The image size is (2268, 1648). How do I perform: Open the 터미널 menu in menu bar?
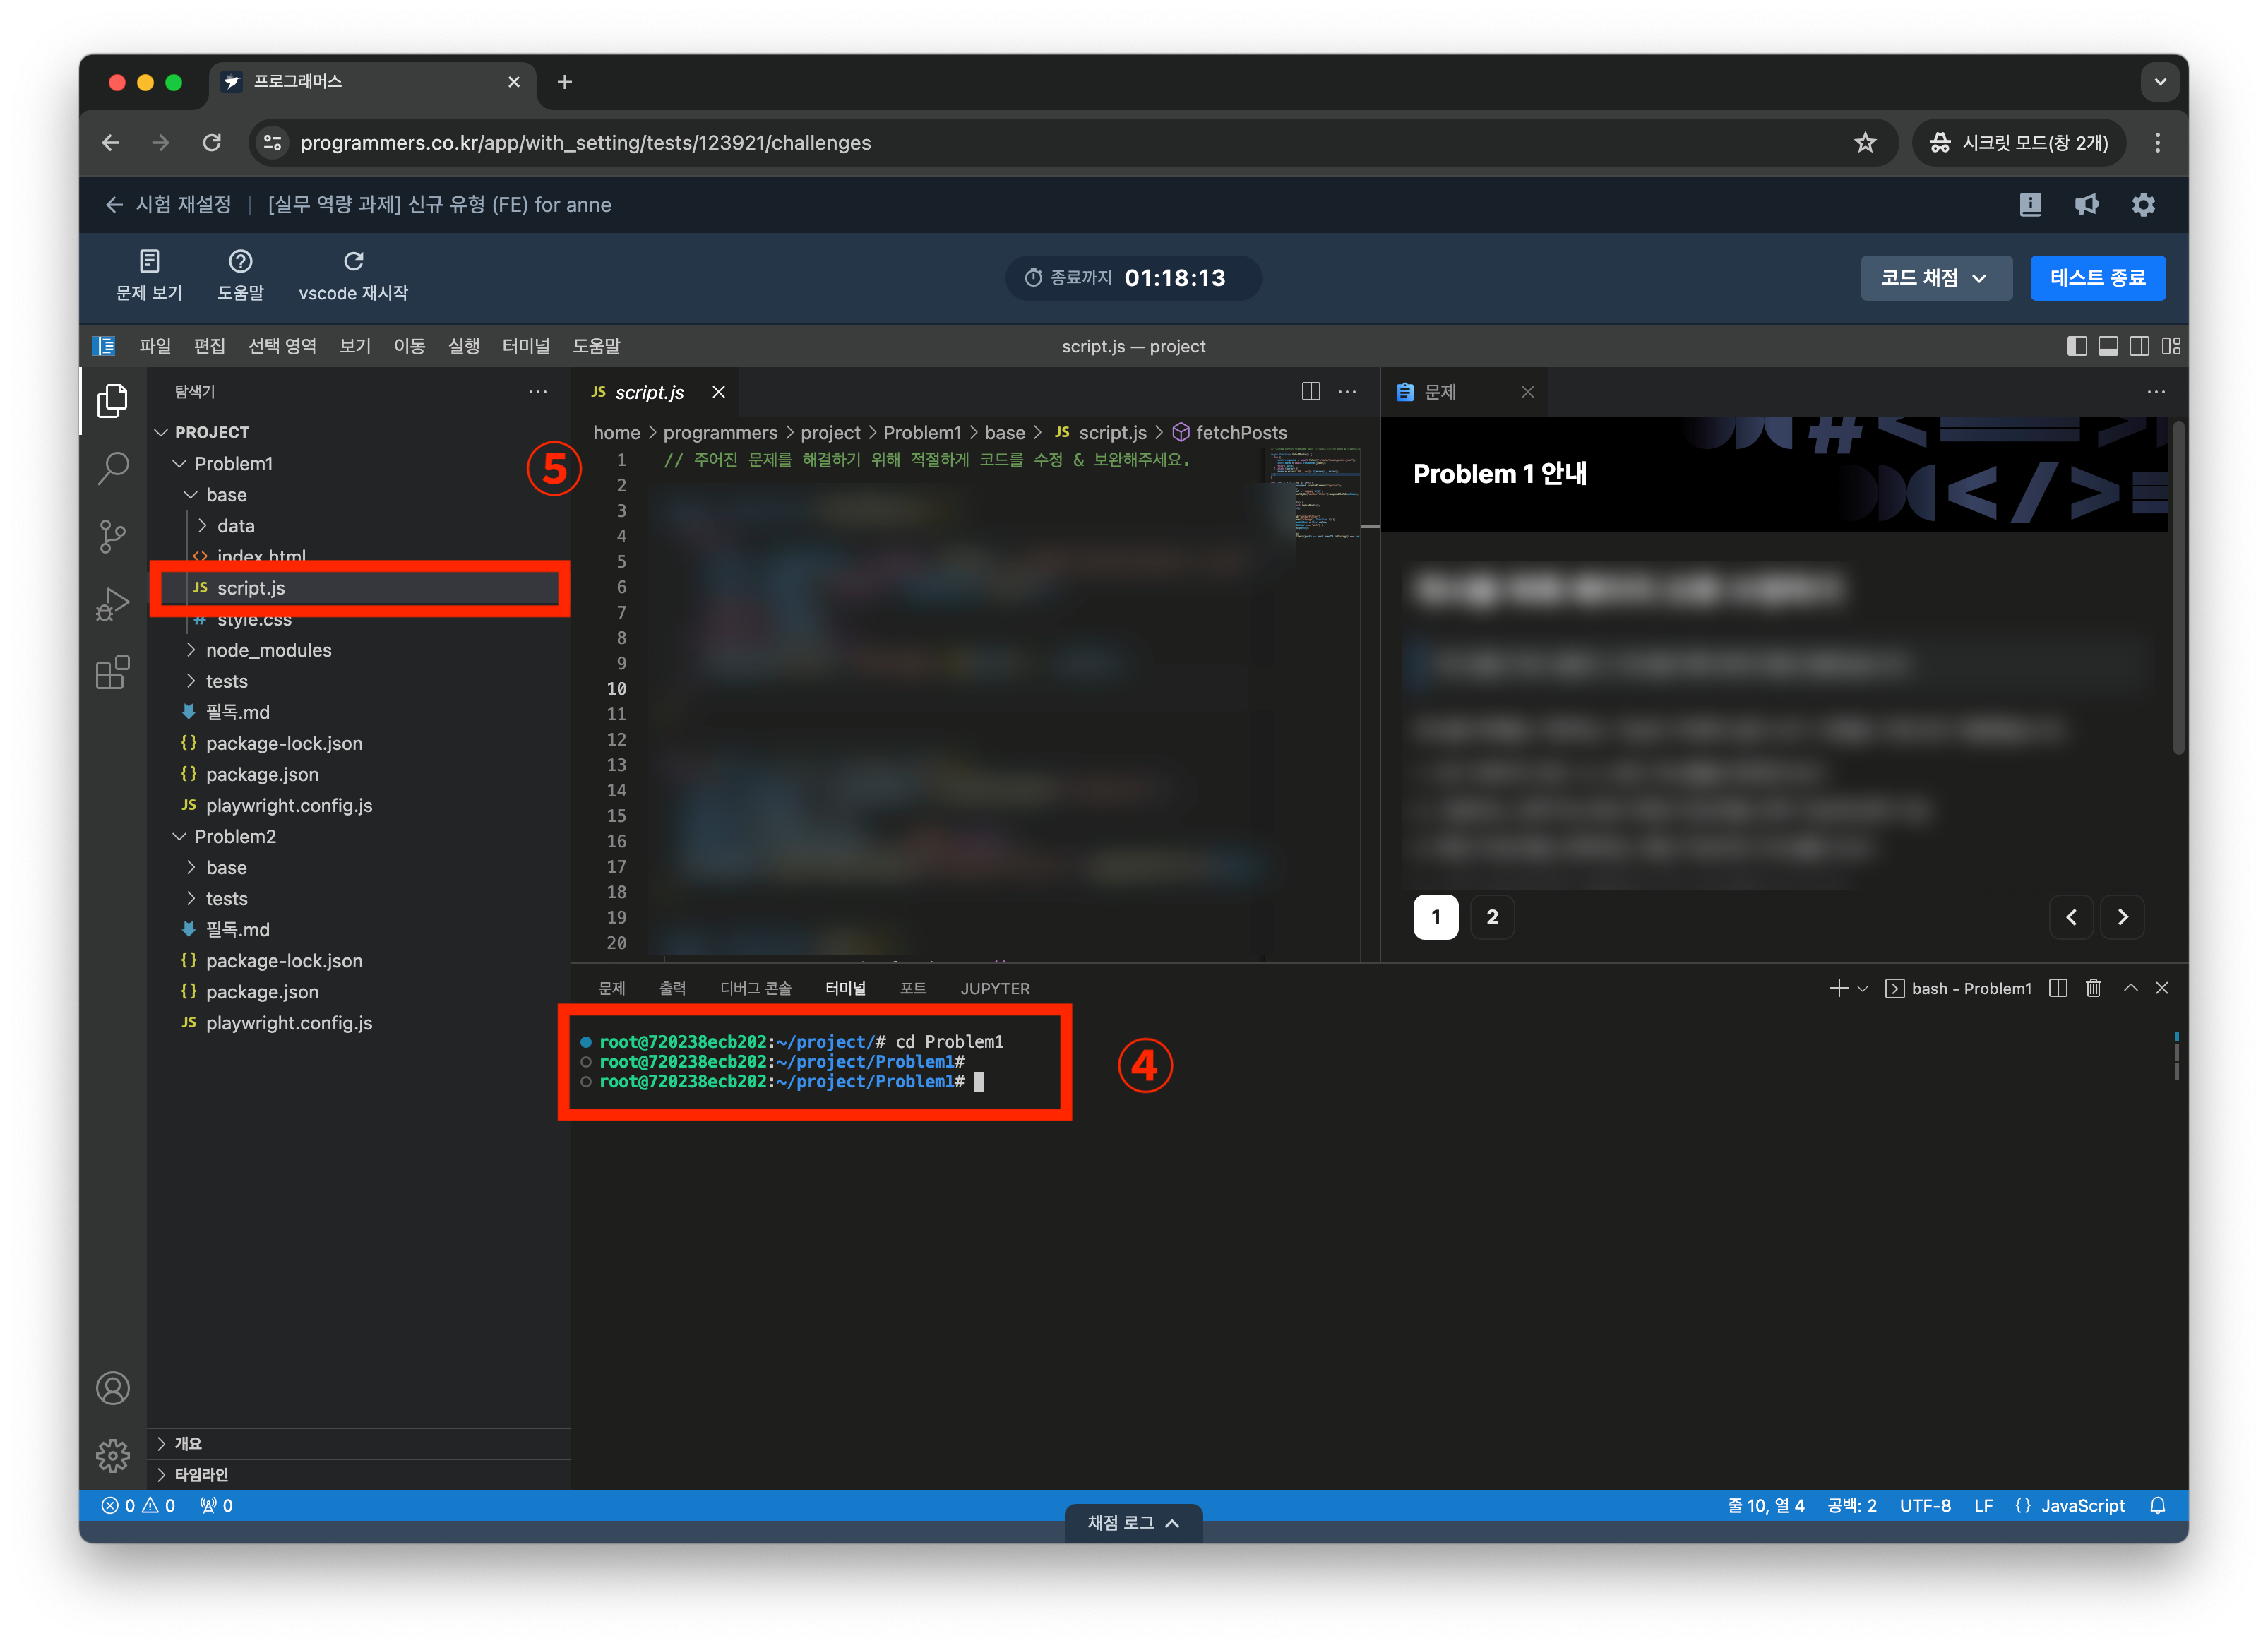(x=525, y=346)
